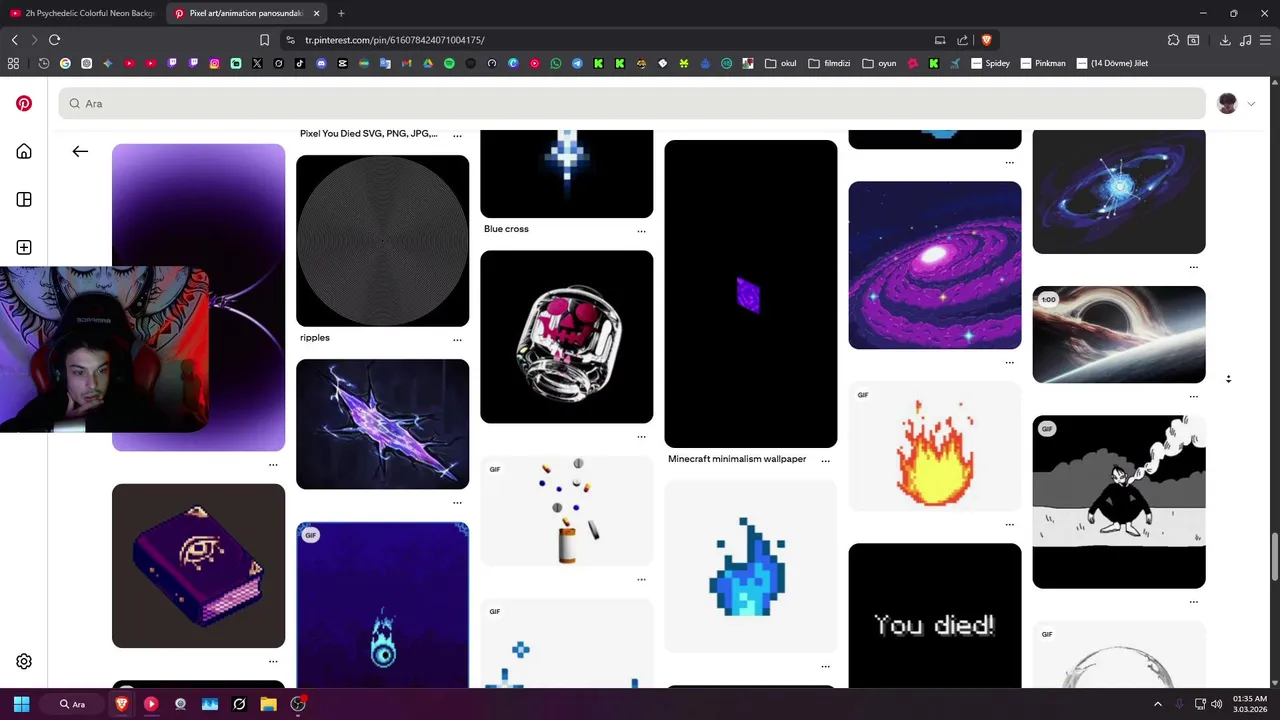Open the falling pills GIF pin
The height and width of the screenshot is (720, 1280).
pos(566,511)
